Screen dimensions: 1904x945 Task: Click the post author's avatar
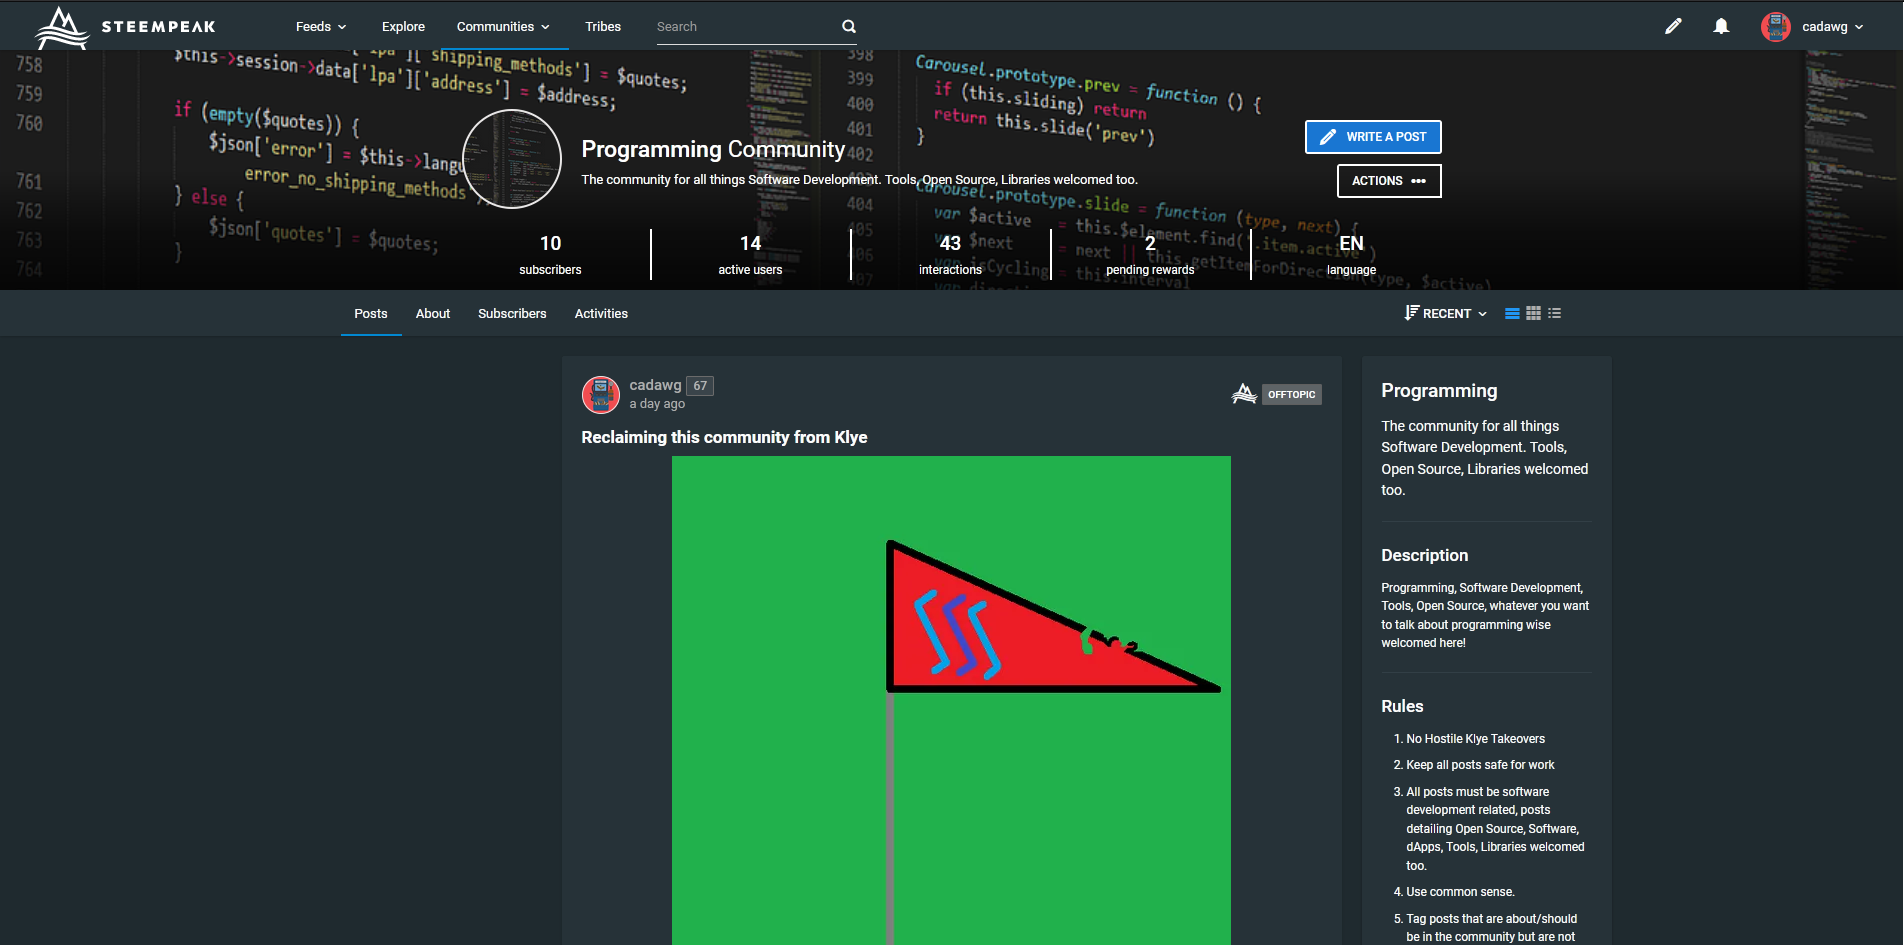pyautogui.click(x=601, y=395)
